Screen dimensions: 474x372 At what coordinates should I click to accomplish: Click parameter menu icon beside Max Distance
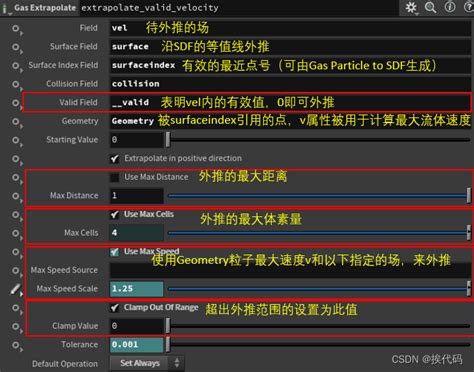point(16,196)
